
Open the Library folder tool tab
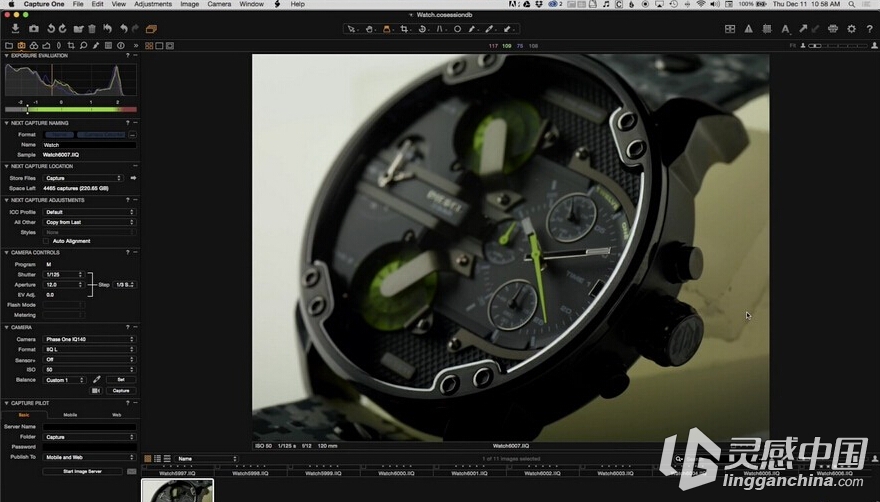pos(9,45)
